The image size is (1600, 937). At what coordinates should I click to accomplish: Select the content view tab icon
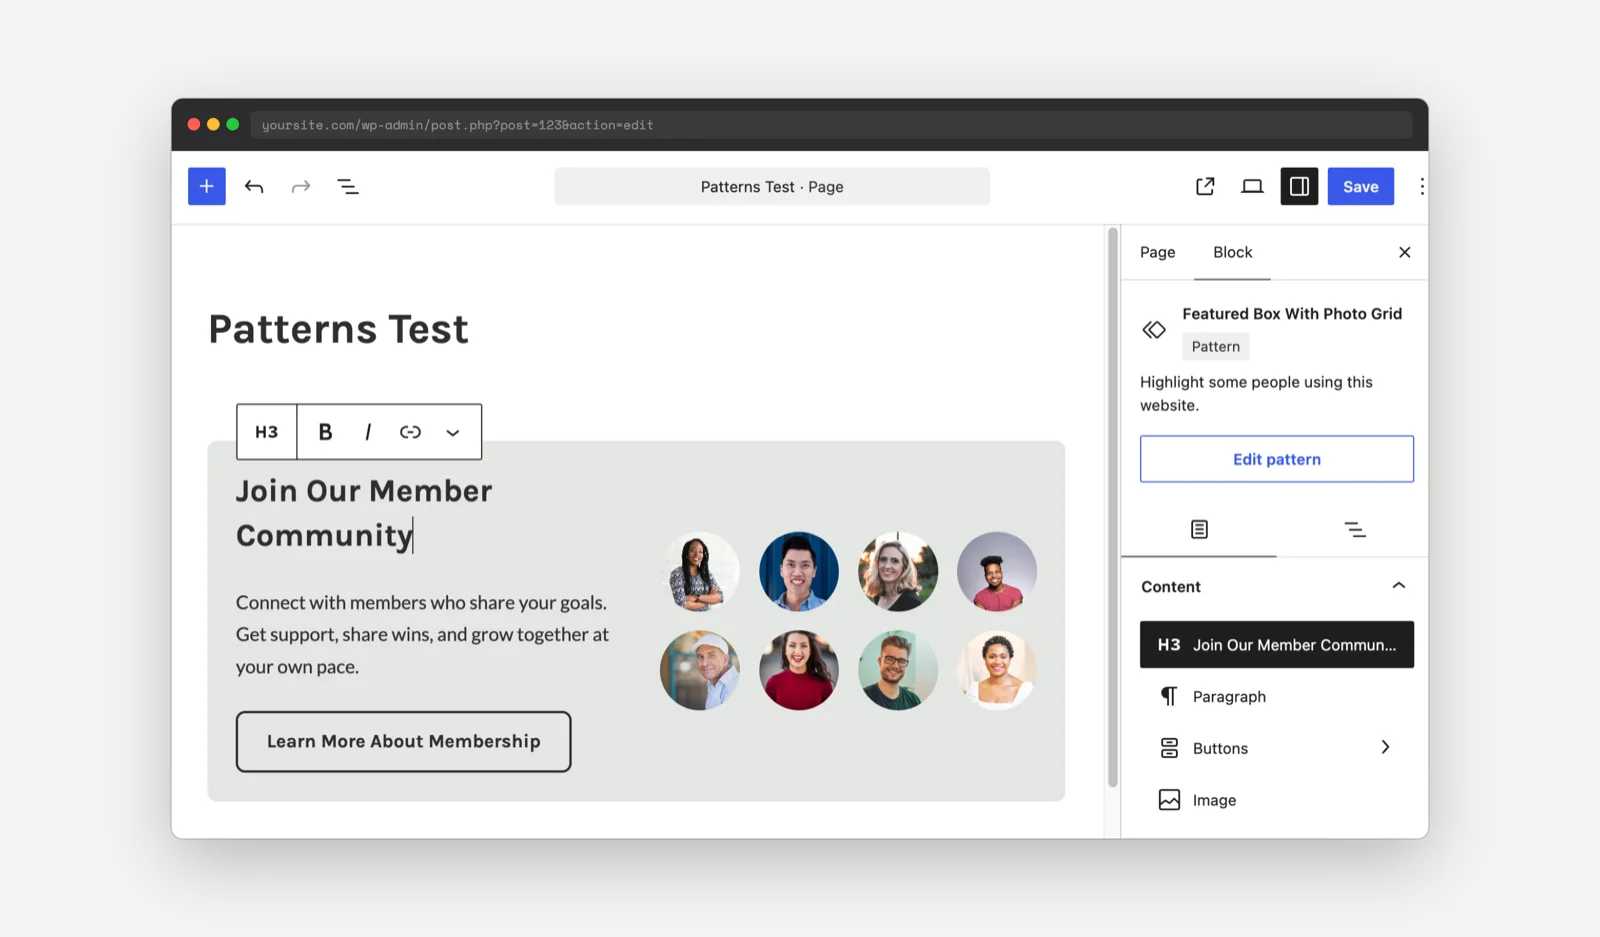point(1199,529)
